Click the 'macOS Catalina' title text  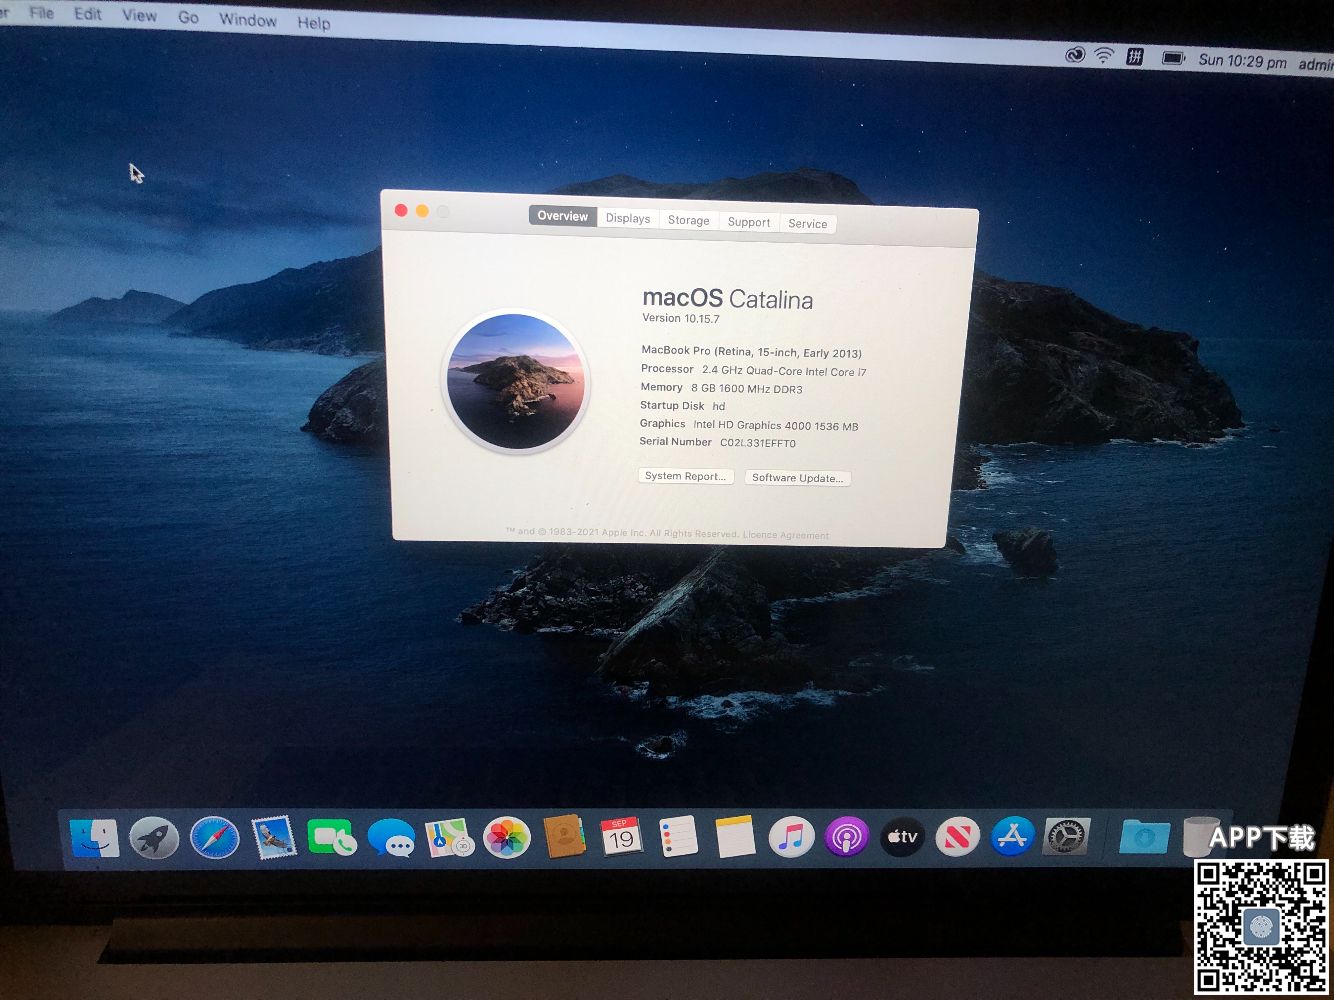coord(728,298)
